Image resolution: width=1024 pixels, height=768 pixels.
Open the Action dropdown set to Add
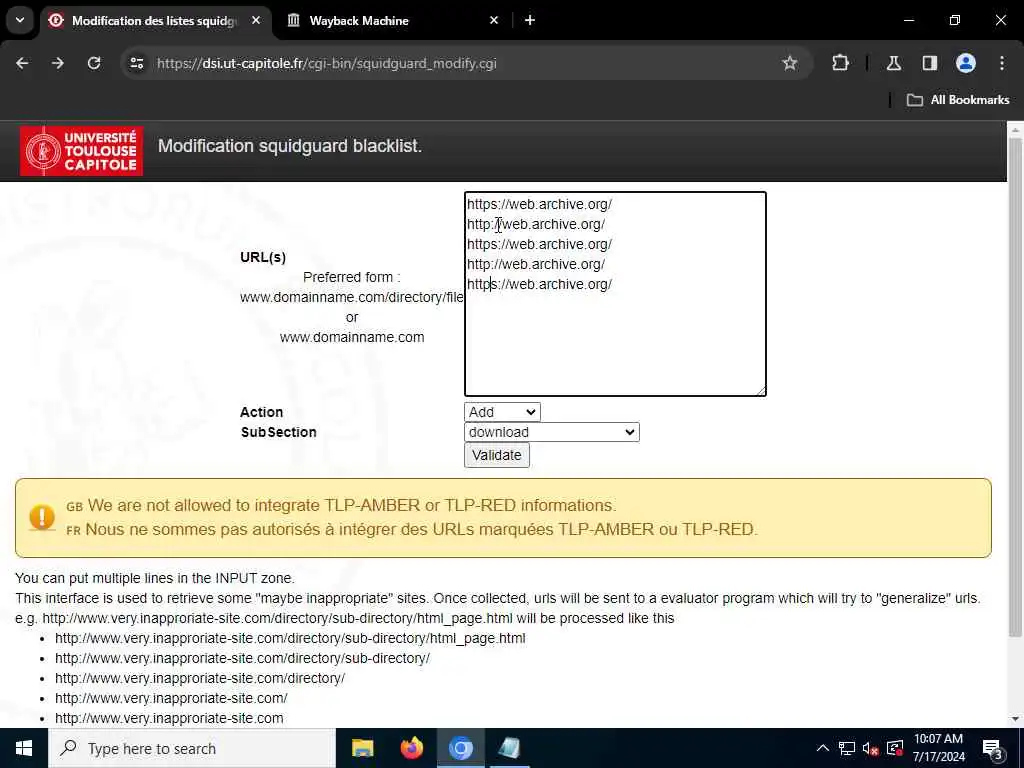point(502,412)
